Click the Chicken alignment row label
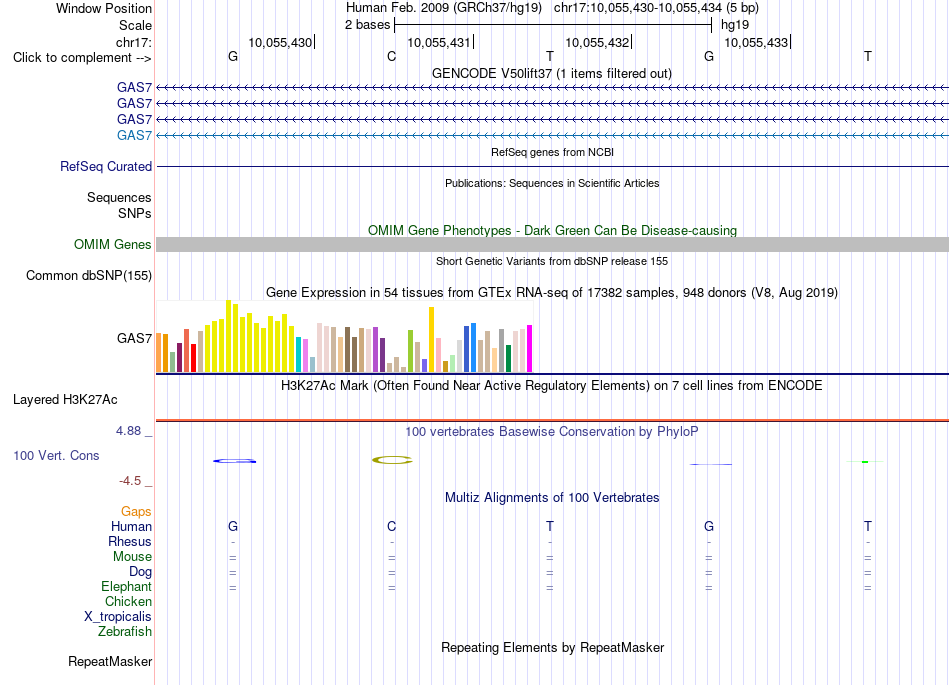This screenshot has width=950, height=685. pyautogui.click(x=128, y=601)
